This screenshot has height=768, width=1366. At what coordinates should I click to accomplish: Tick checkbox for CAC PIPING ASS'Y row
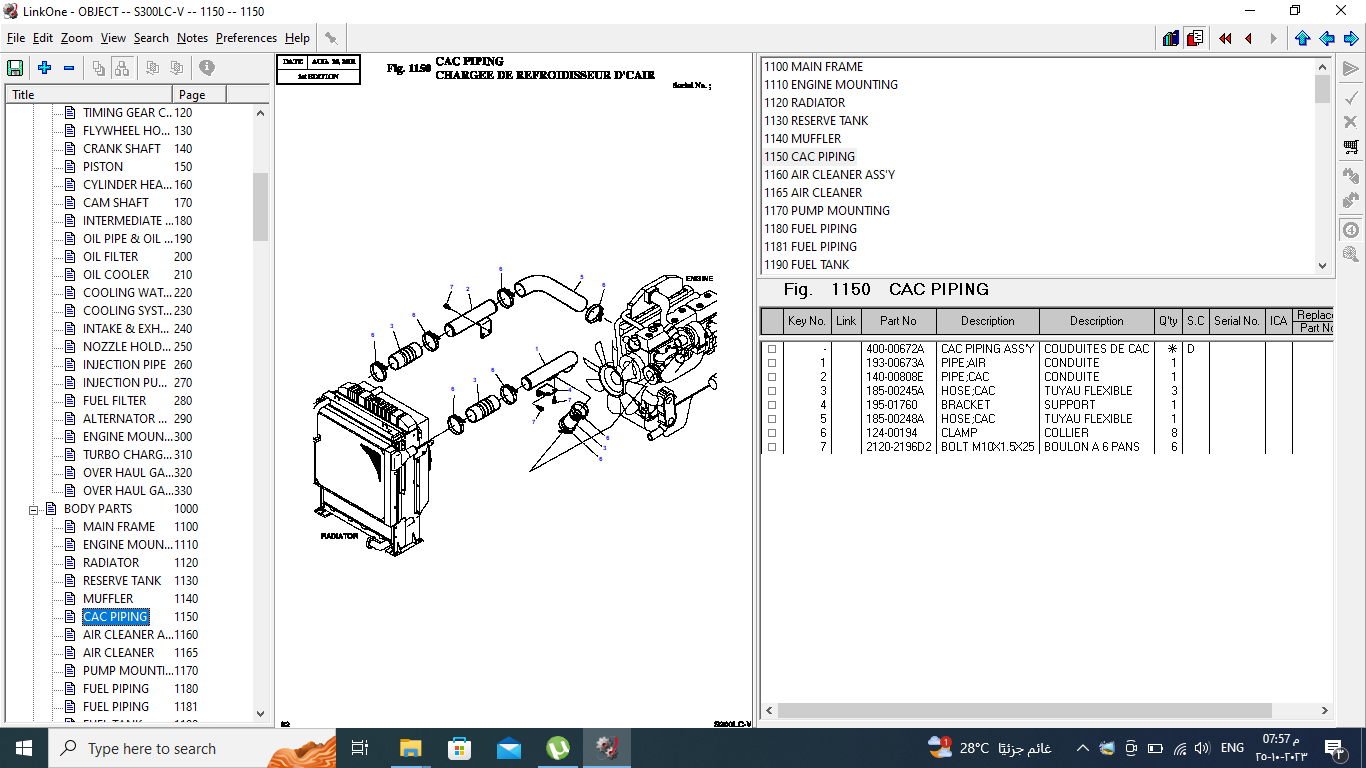coord(772,349)
